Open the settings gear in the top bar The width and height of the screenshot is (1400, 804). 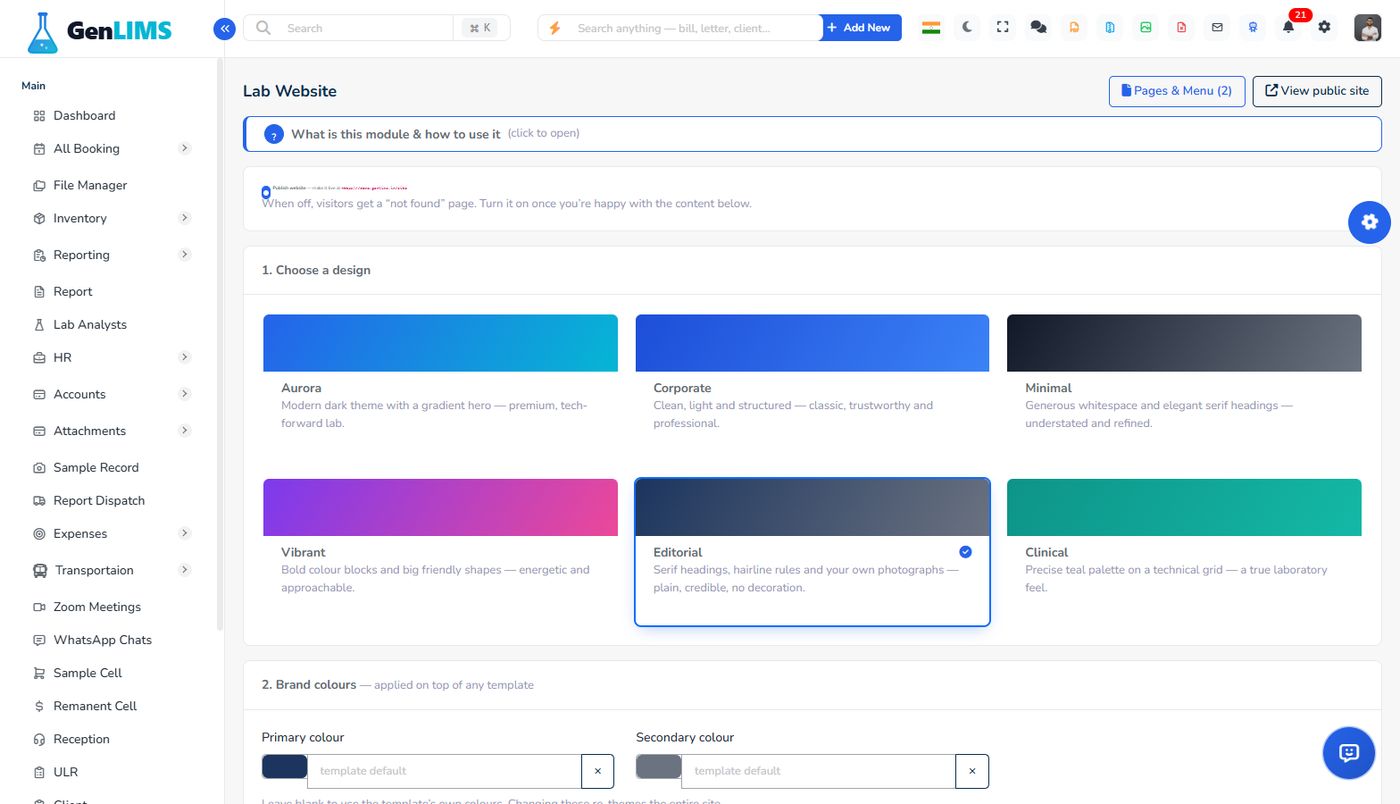(x=1324, y=28)
